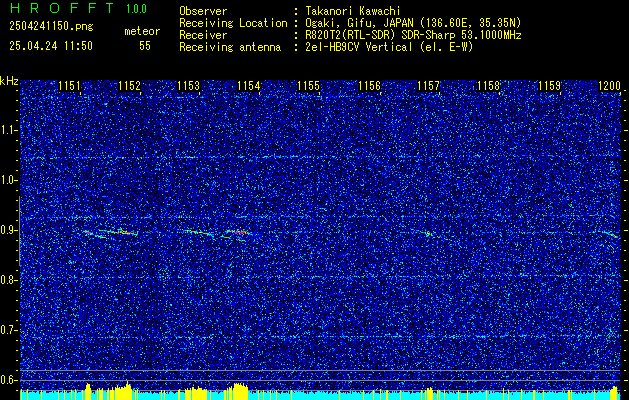Viewport: 629px width, 400px height.
Task: Click the 0.6 kHz axis label
Action: (8, 380)
